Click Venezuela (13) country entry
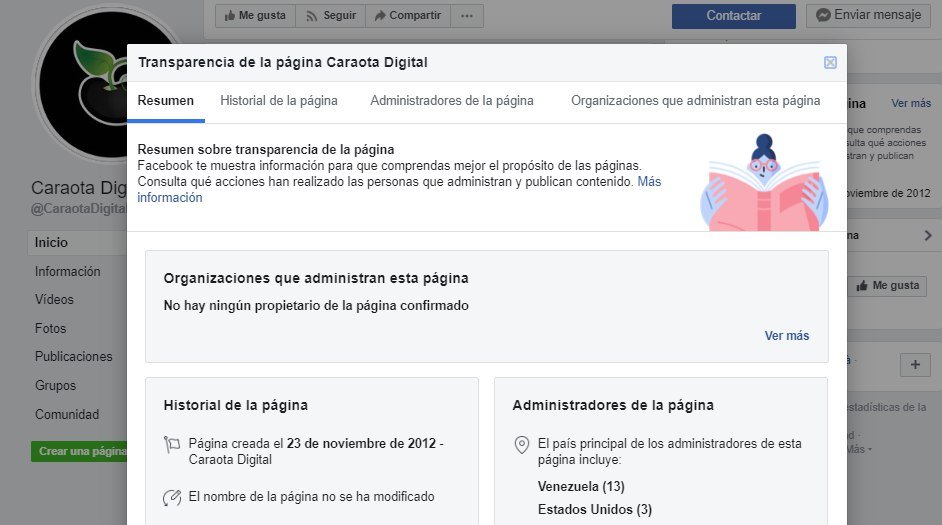Image resolution: width=942 pixels, height=525 pixels. click(581, 487)
